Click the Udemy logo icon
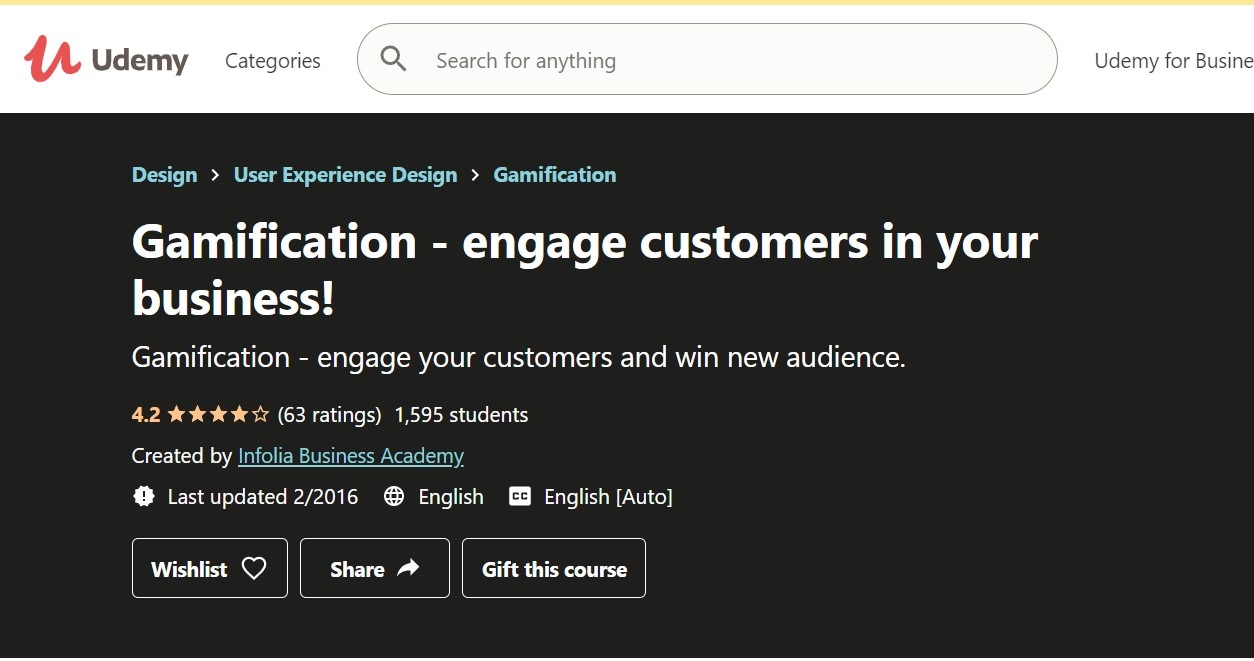 [53, 60]
